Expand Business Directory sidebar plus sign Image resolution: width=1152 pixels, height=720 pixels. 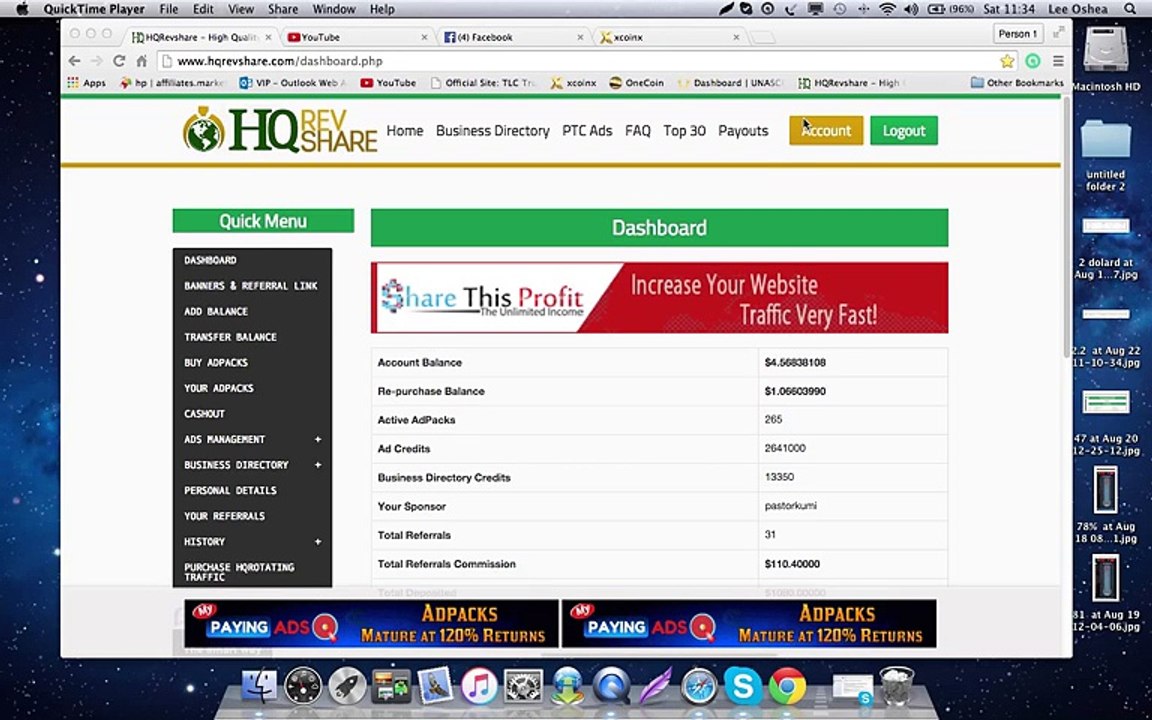pos(318,465)
